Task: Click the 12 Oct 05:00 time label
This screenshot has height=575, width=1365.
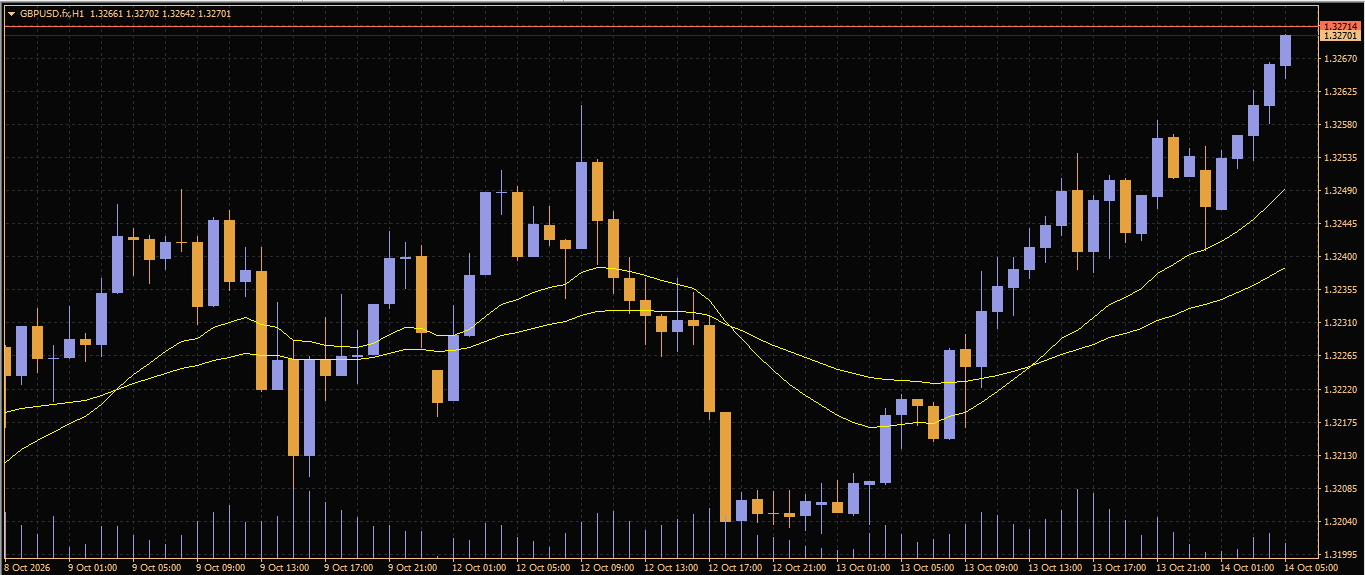Action: pyautogui.click(x=542, y=568)
